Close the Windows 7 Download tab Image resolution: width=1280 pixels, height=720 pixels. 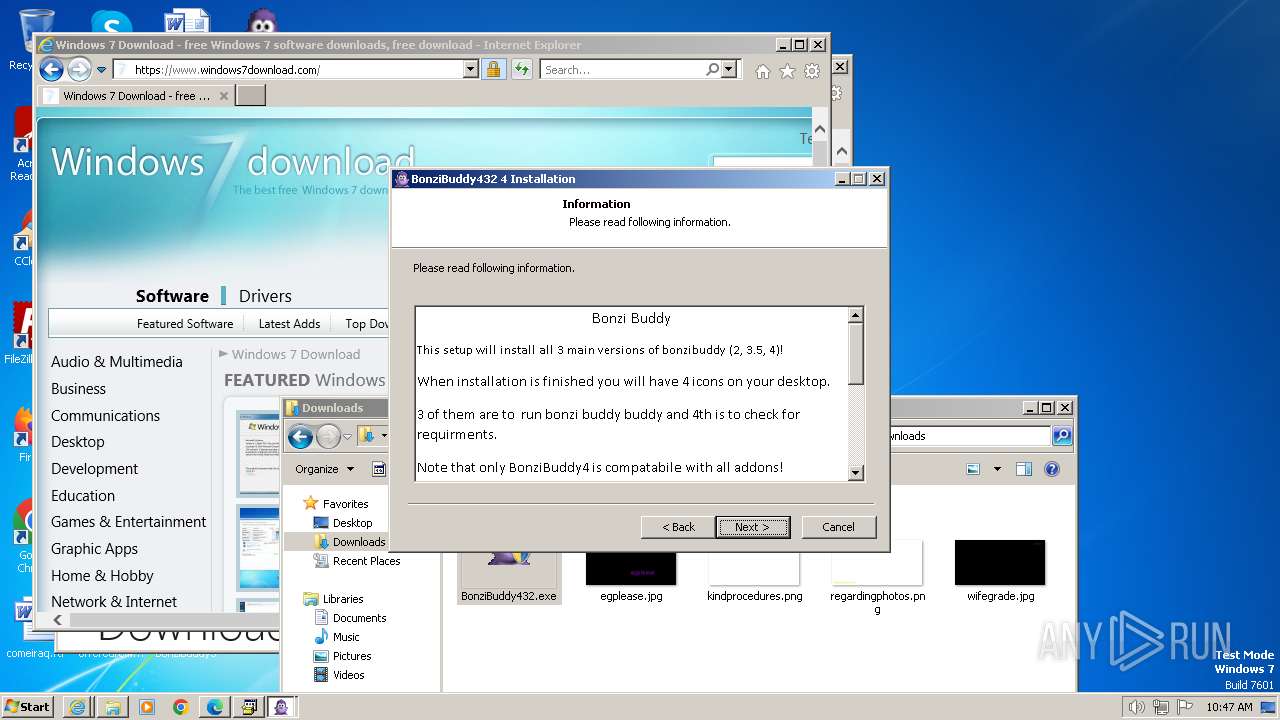click(x=224, y=96)
